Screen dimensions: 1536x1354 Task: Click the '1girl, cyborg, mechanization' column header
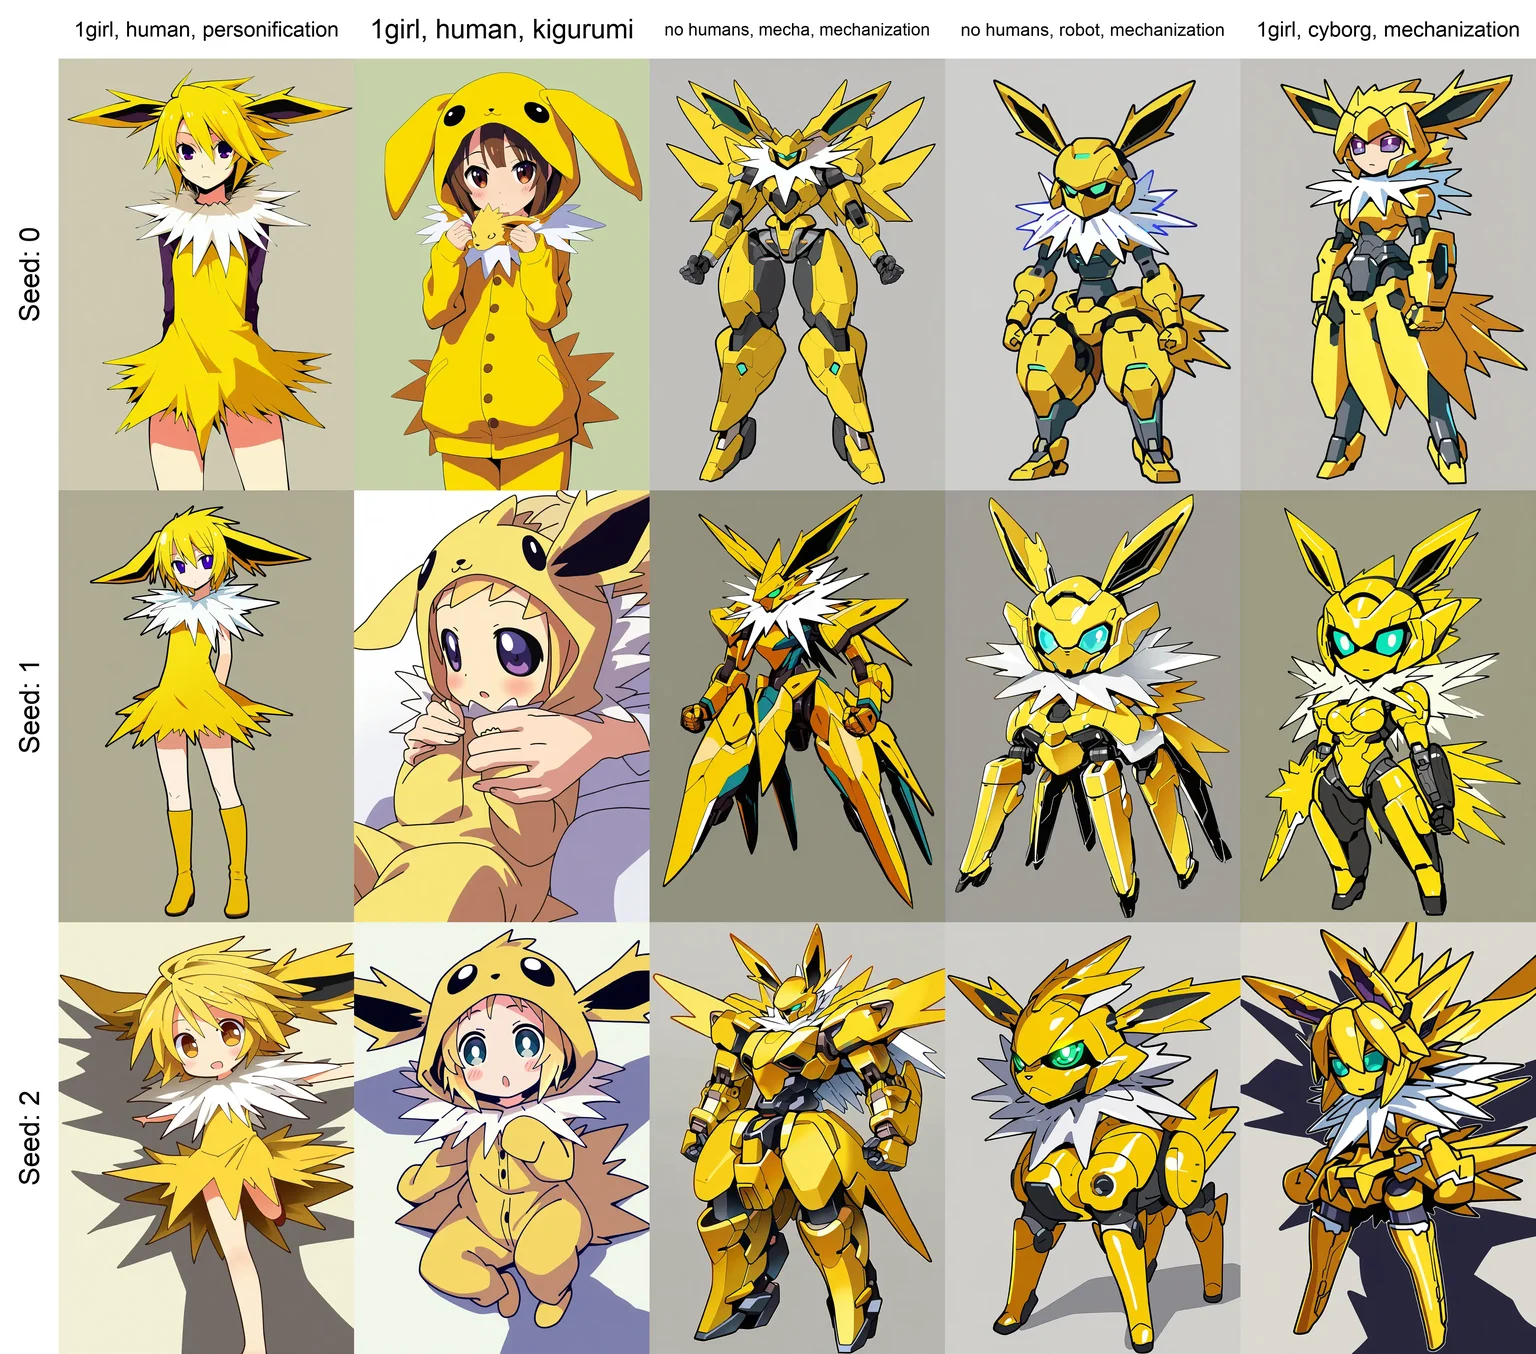[1388, 30]
